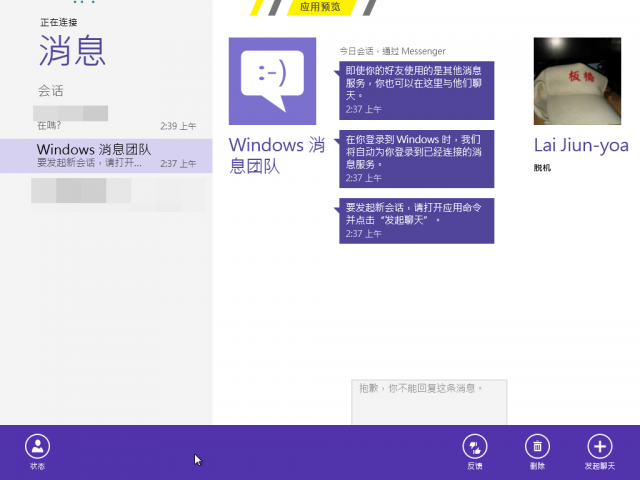The image size is (640, 480).
Task: Select the Windows 消息团队 conversation
Action: 106,156
